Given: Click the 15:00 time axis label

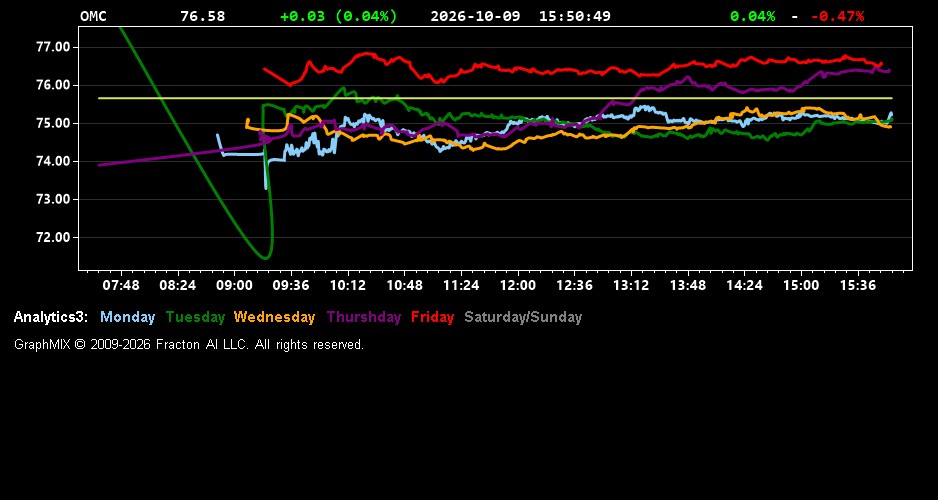Looking at the screenshot, I should coord(802,285).
